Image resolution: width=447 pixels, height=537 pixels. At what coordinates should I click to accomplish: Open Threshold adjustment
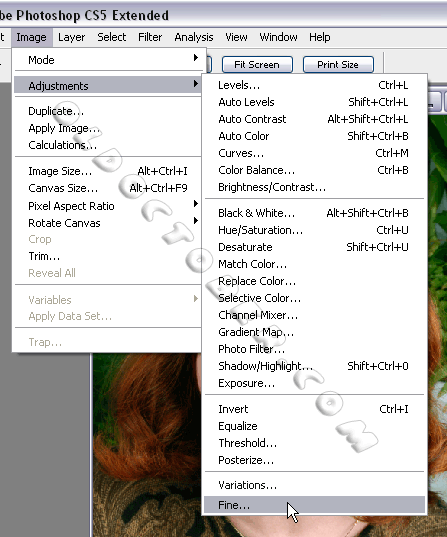[314, 443]
